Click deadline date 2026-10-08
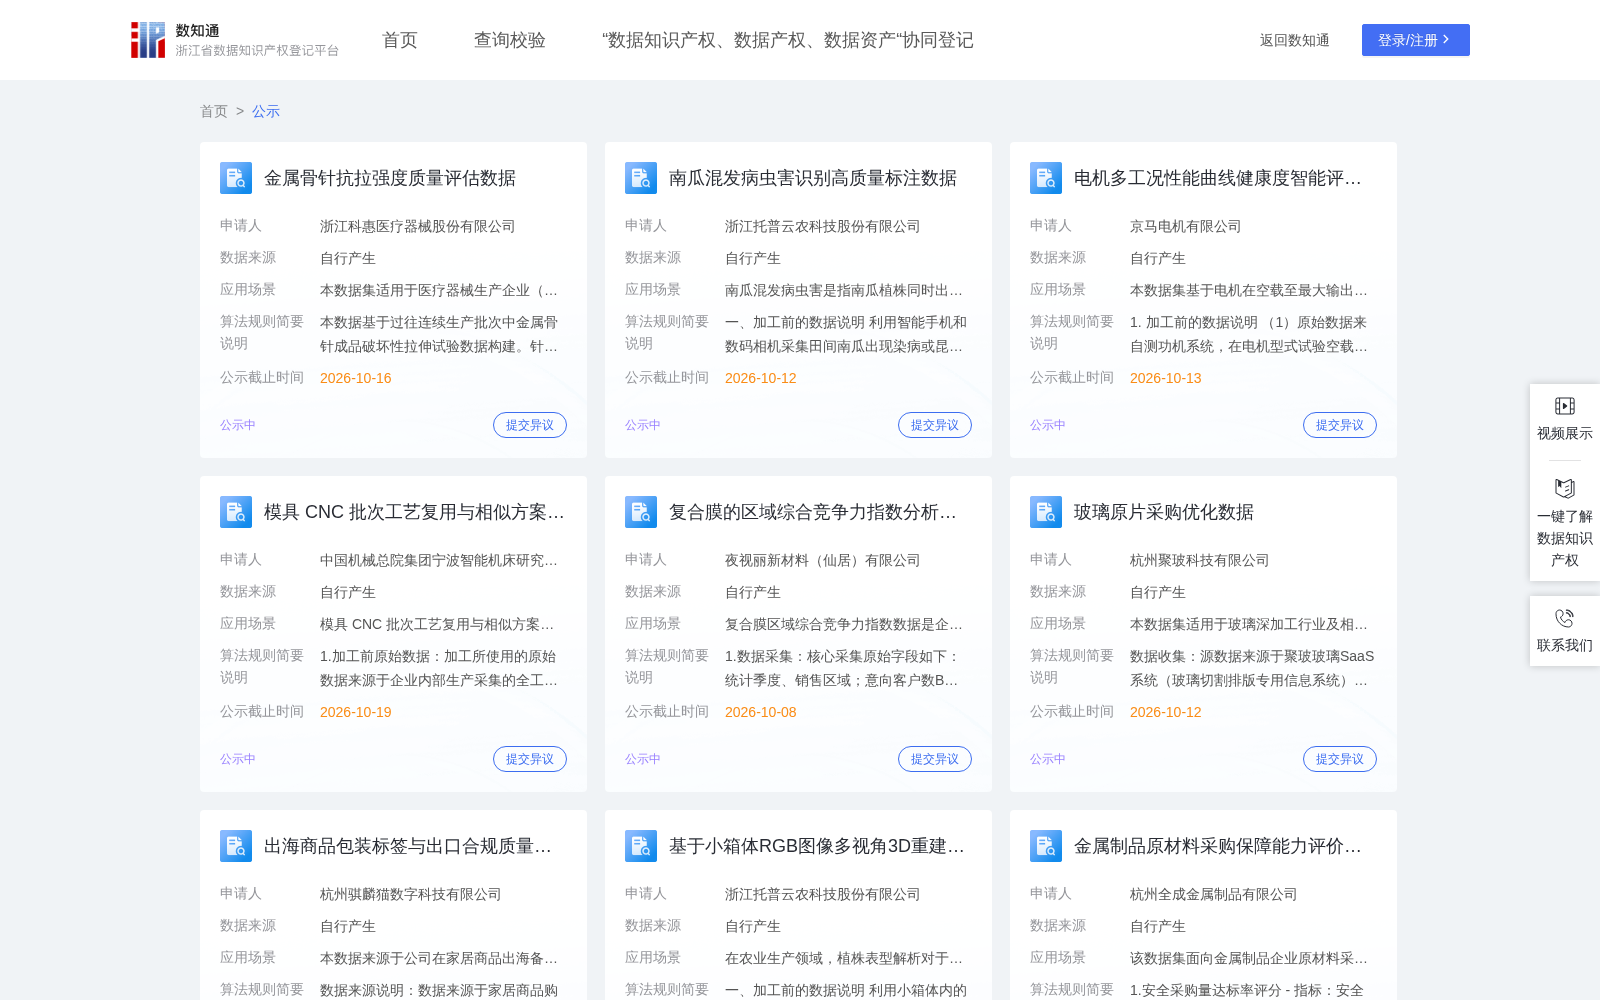Screen dimensions: 1600x1000 (x=761, y=712)
